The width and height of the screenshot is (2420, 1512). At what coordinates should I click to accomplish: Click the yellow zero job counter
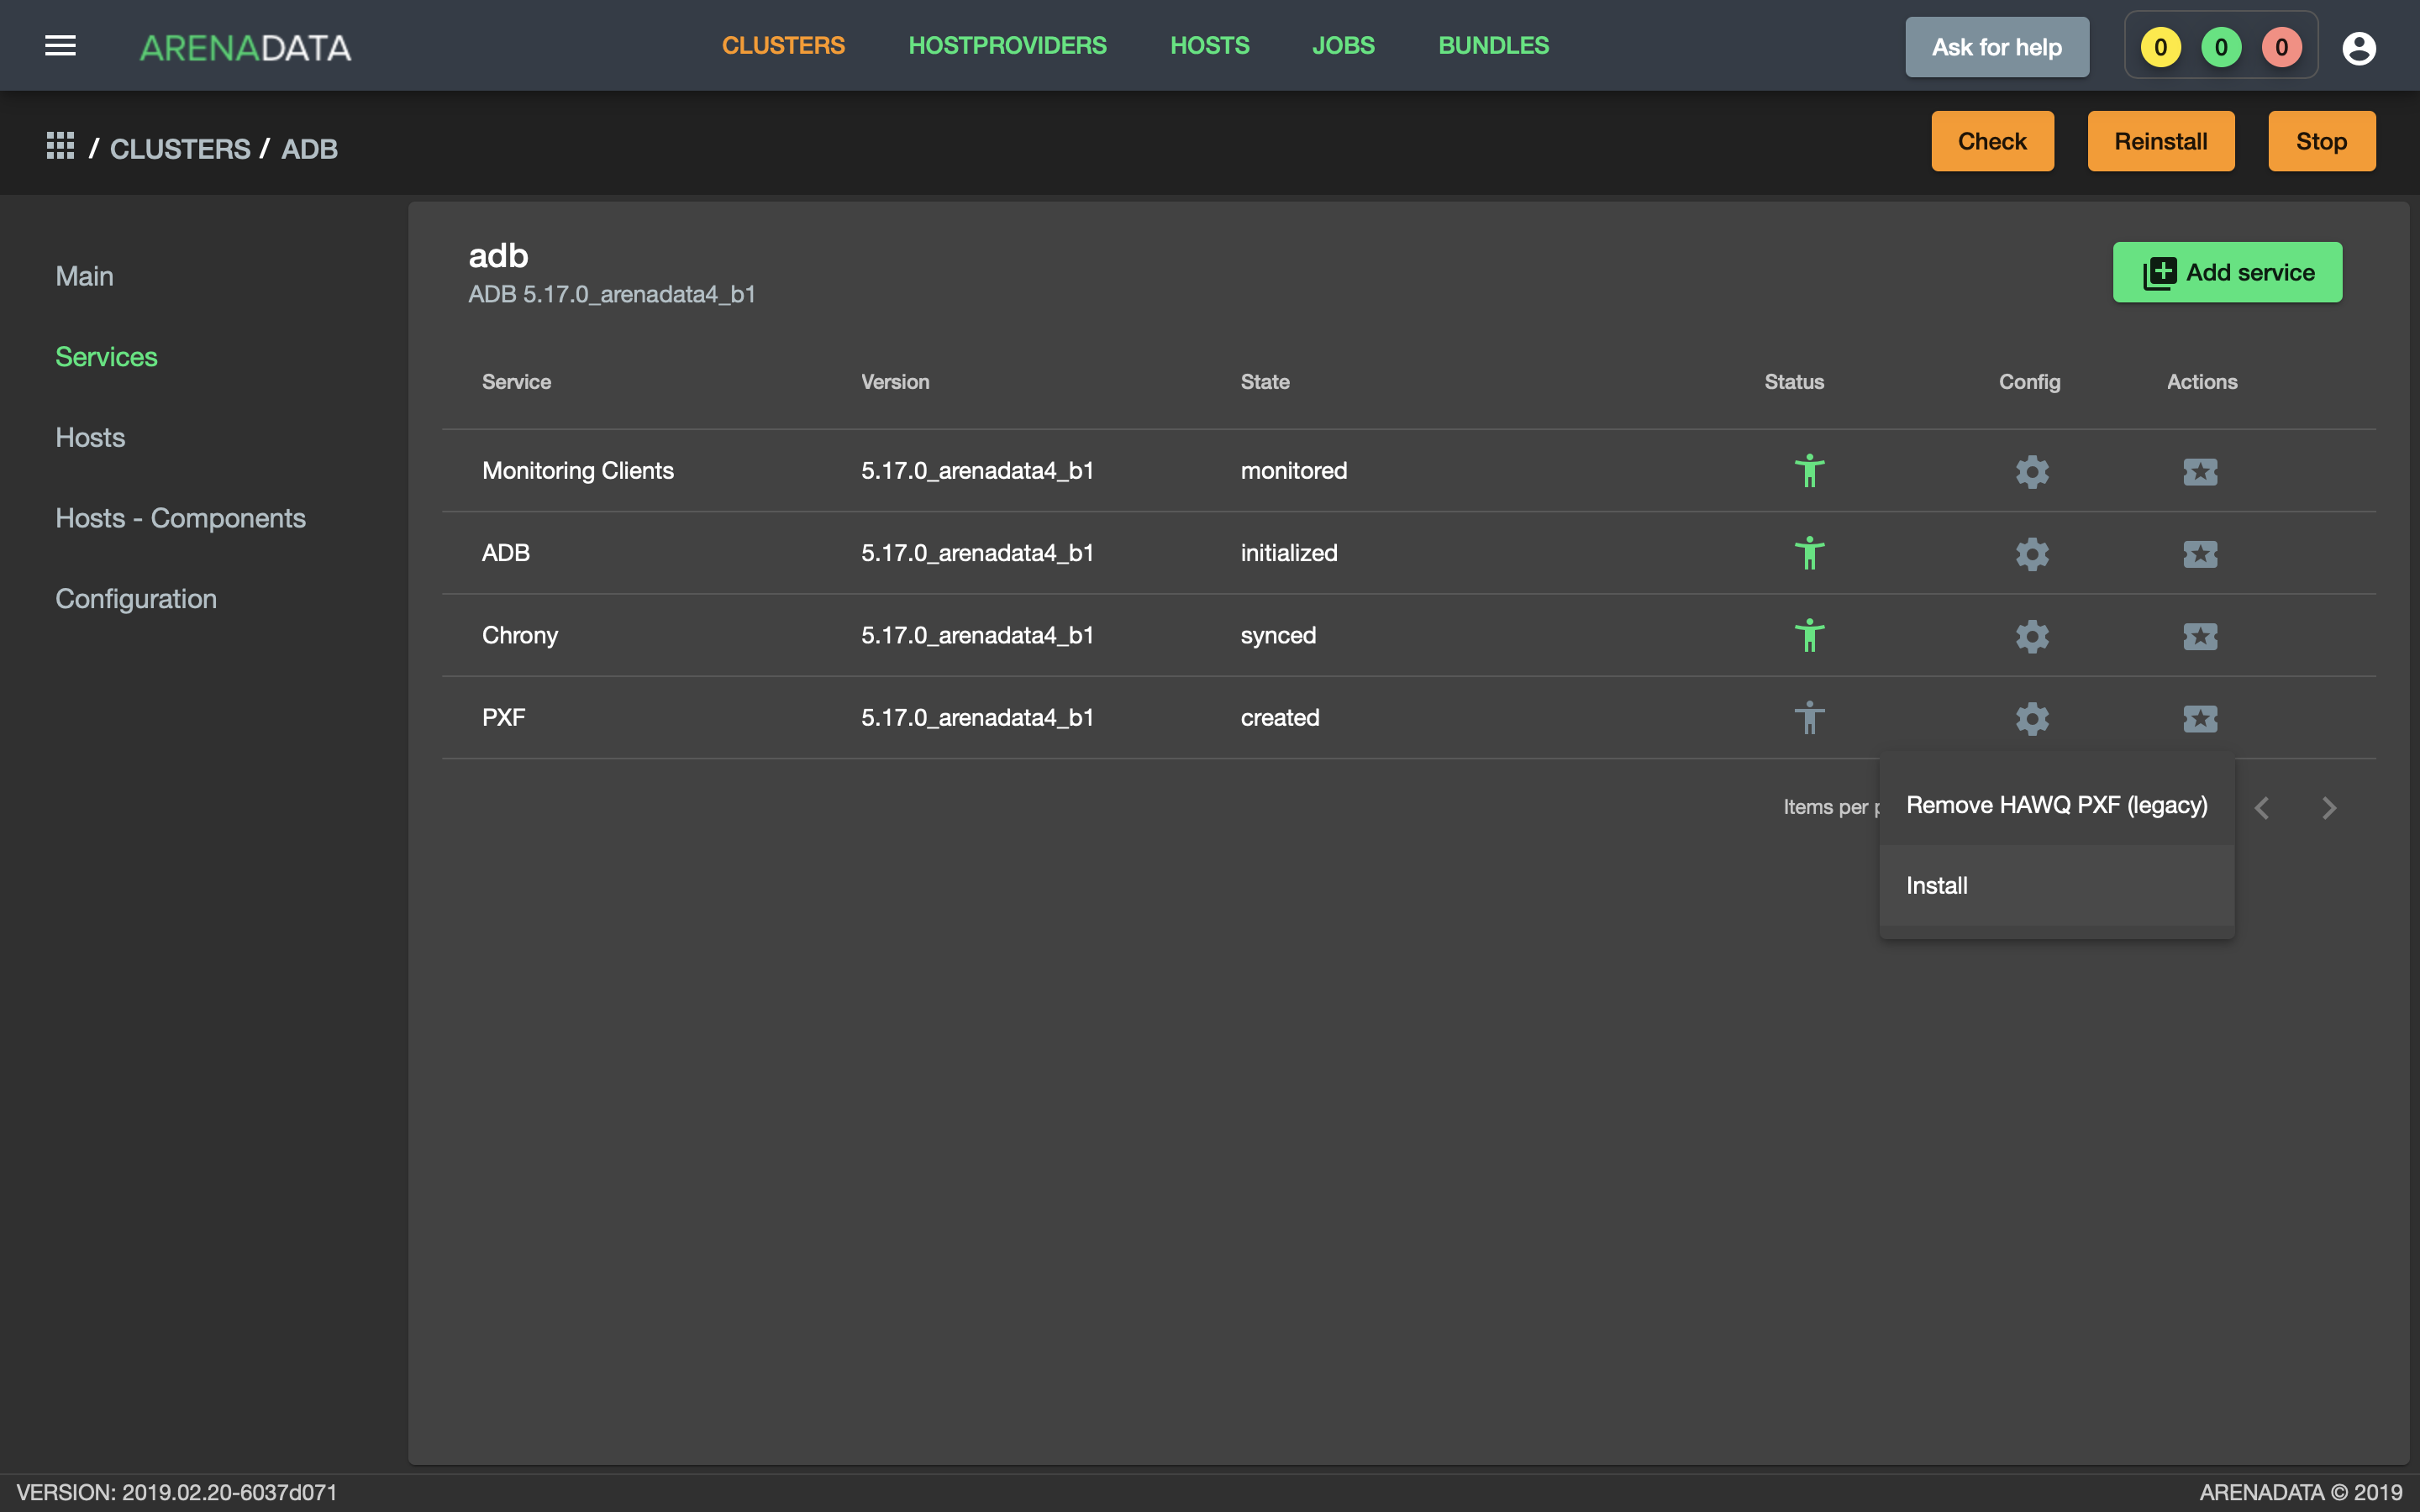pyautogui.click(x=2160, y=47)
